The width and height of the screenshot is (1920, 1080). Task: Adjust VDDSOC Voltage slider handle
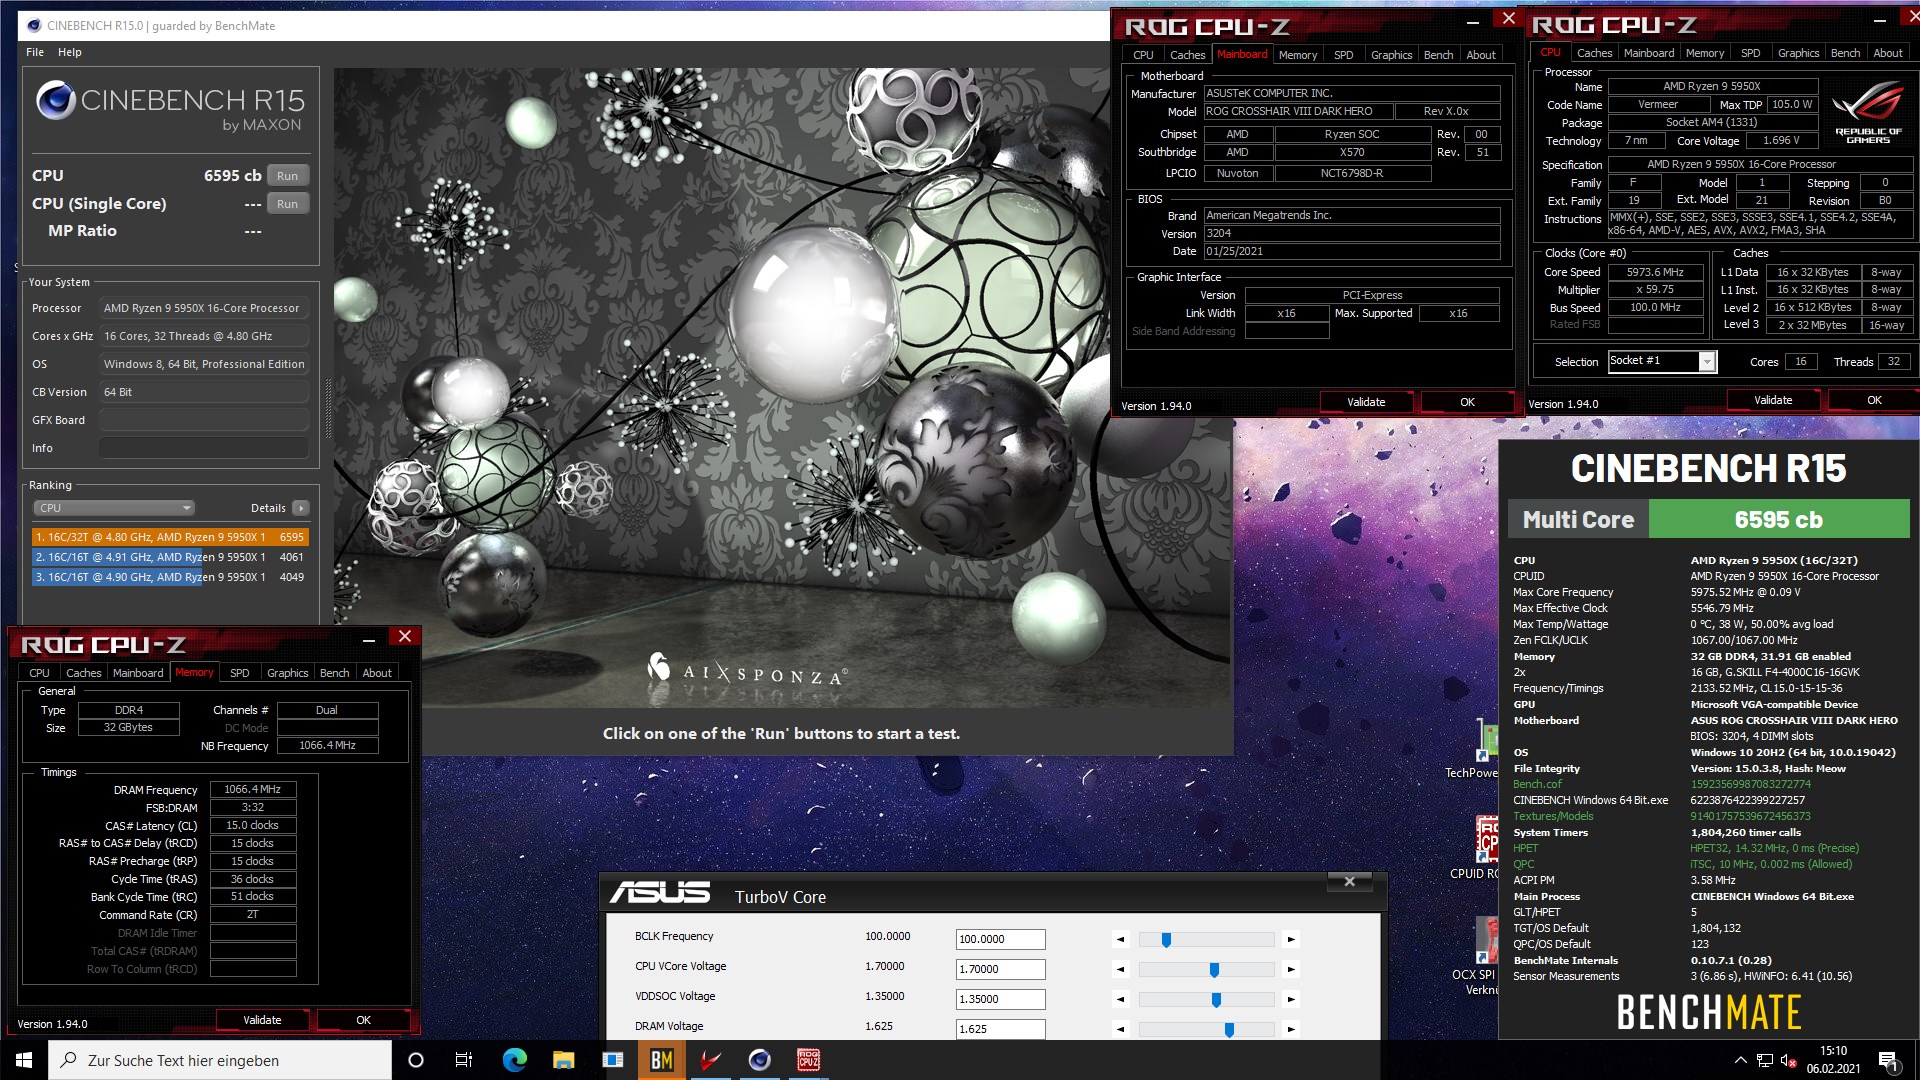tap(1216, 1000)
